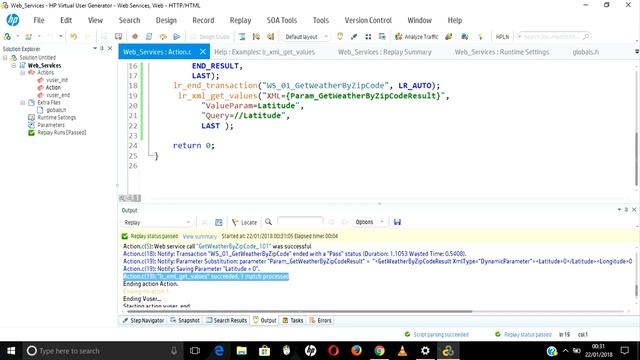Open the Design menu
Screen dimensions: 640x360
point(166,20)
